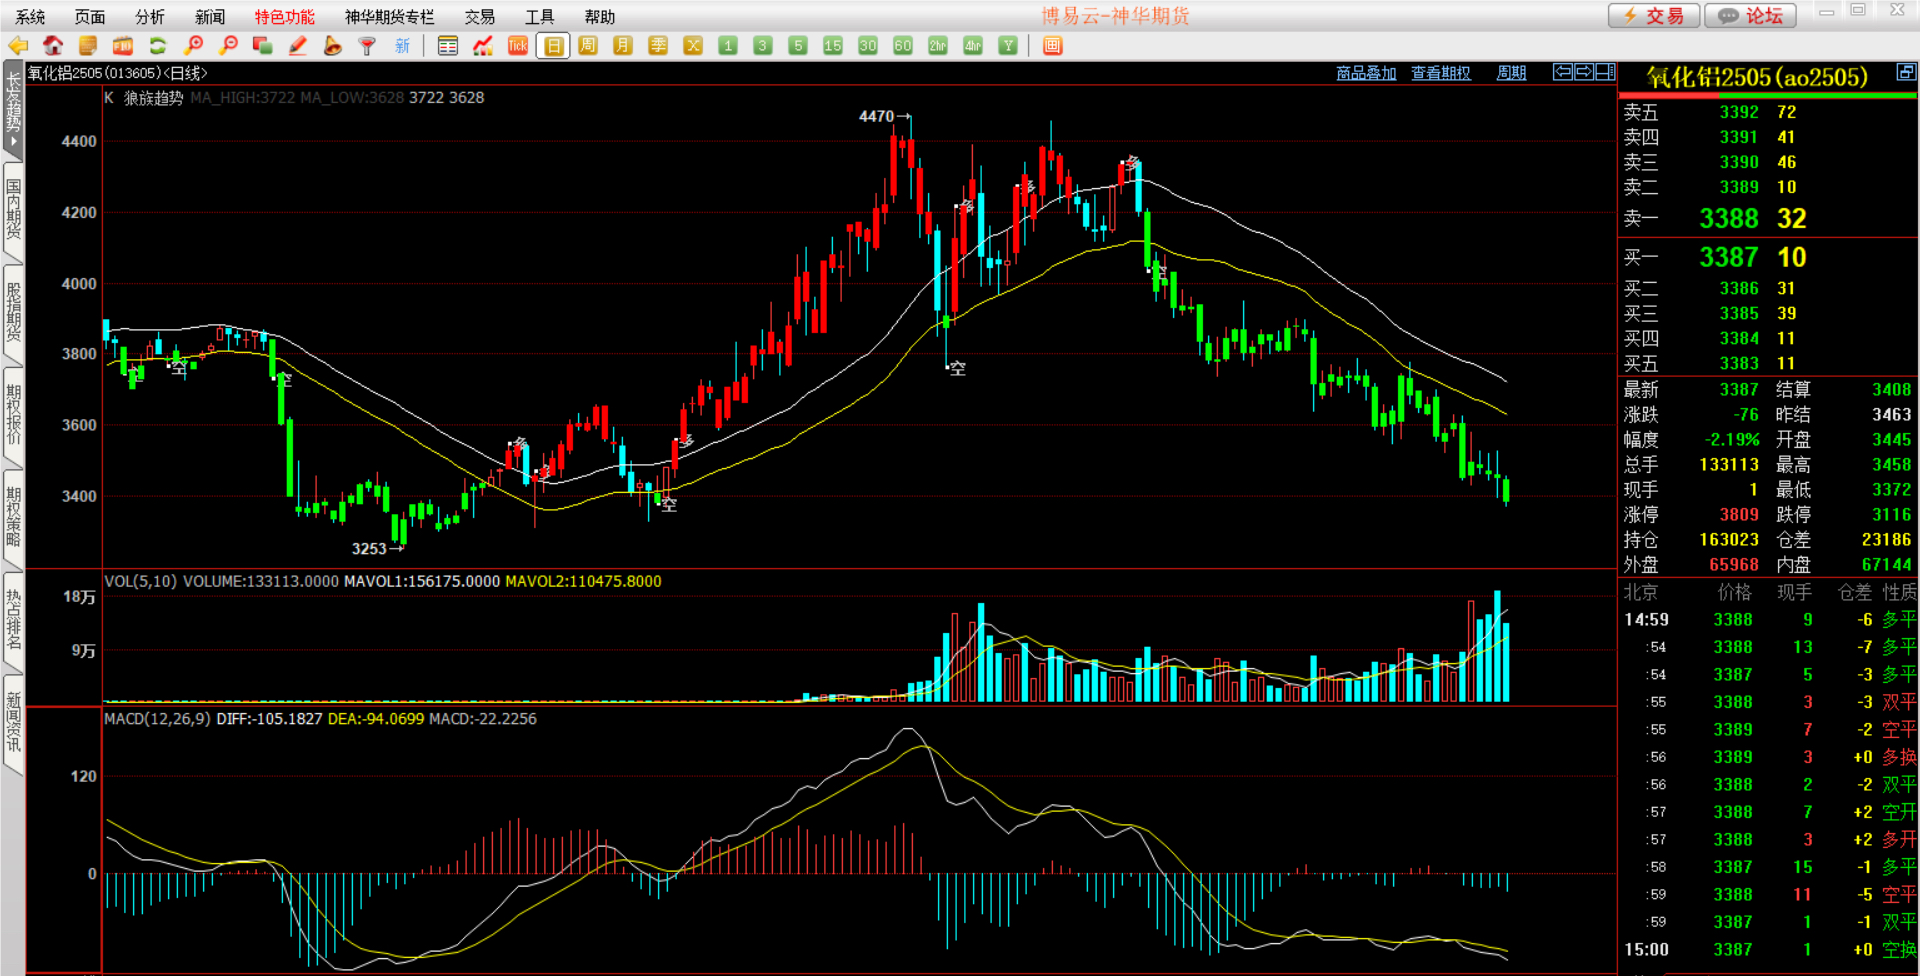Go to home page via red house icon
This screenshot has height=976, width=1920.
pos(53,46)
